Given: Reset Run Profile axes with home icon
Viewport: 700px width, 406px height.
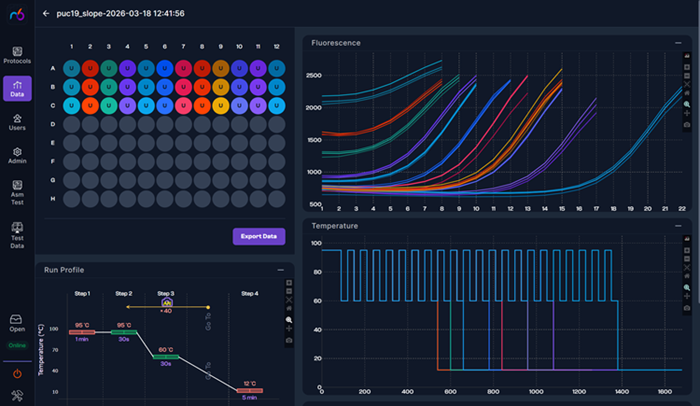Looking at the screenshot, I should click(289, 308).
